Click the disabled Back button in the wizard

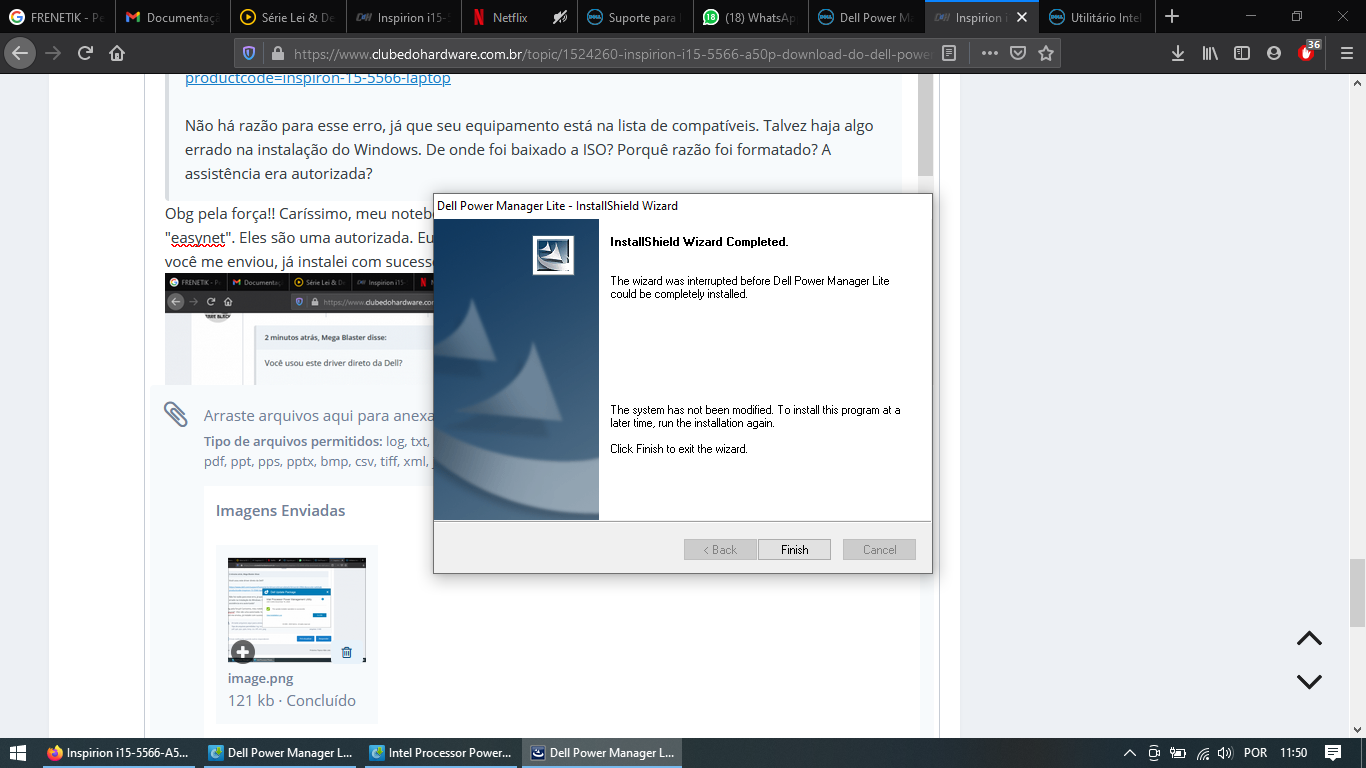720,550
